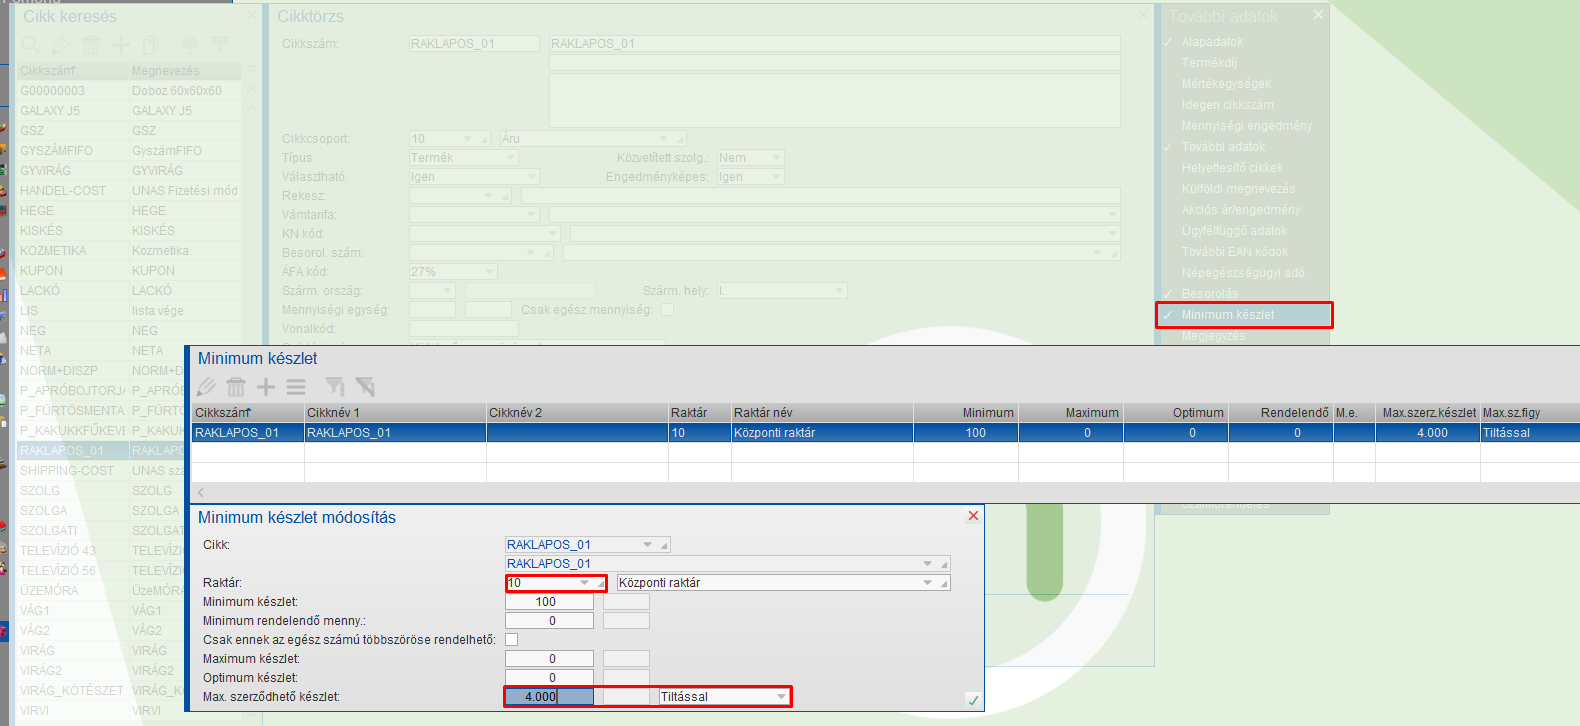The height and width of the screenshot is (726, 1580).
Task: Select Alapadatok in További adatok menu
Action: (x=1212, y=42)
